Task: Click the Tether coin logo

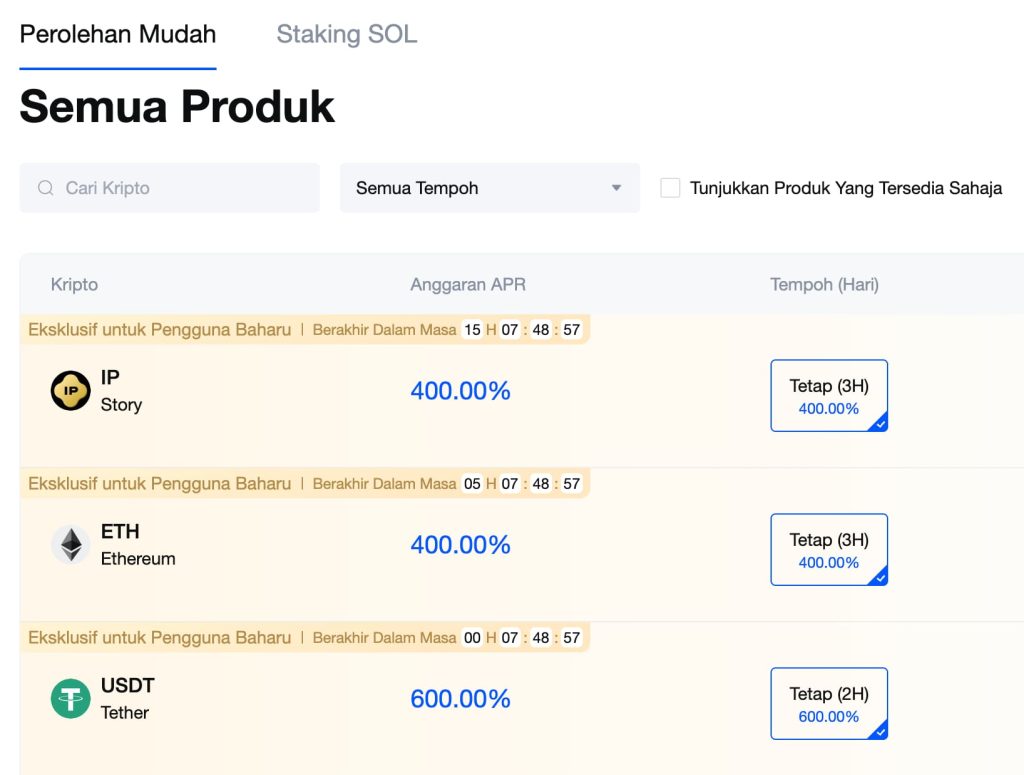Action: (70, 699)
